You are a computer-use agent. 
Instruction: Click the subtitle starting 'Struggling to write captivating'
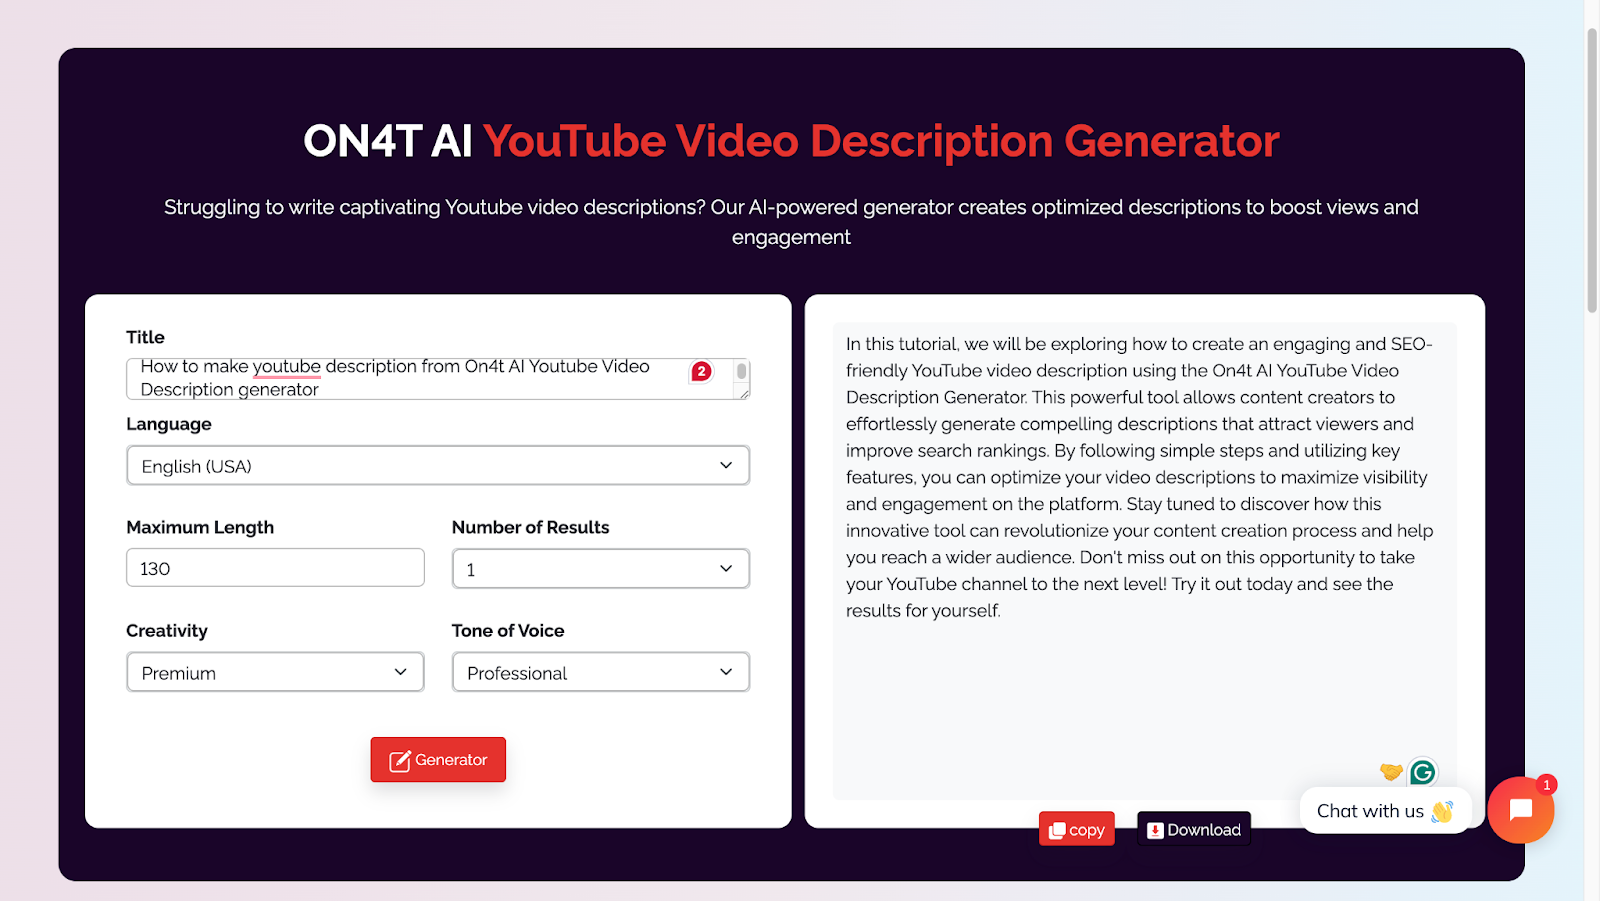point(791,222)
